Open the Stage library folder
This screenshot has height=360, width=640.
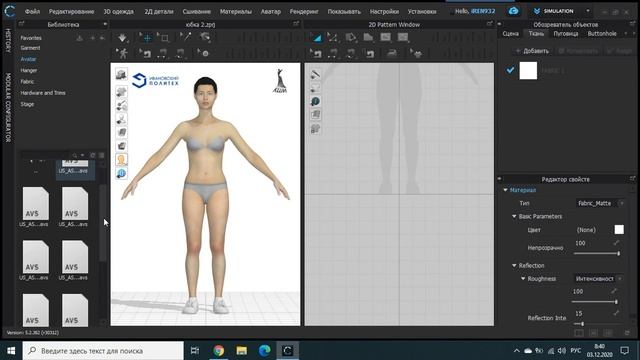[x=27, y=104]
